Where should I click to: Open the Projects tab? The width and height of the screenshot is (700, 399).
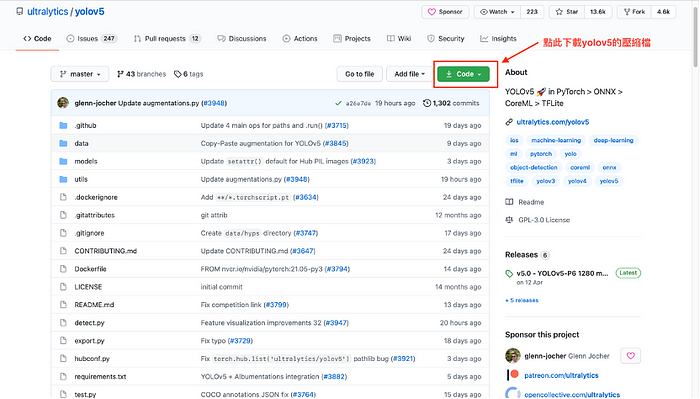coord(352,39)
